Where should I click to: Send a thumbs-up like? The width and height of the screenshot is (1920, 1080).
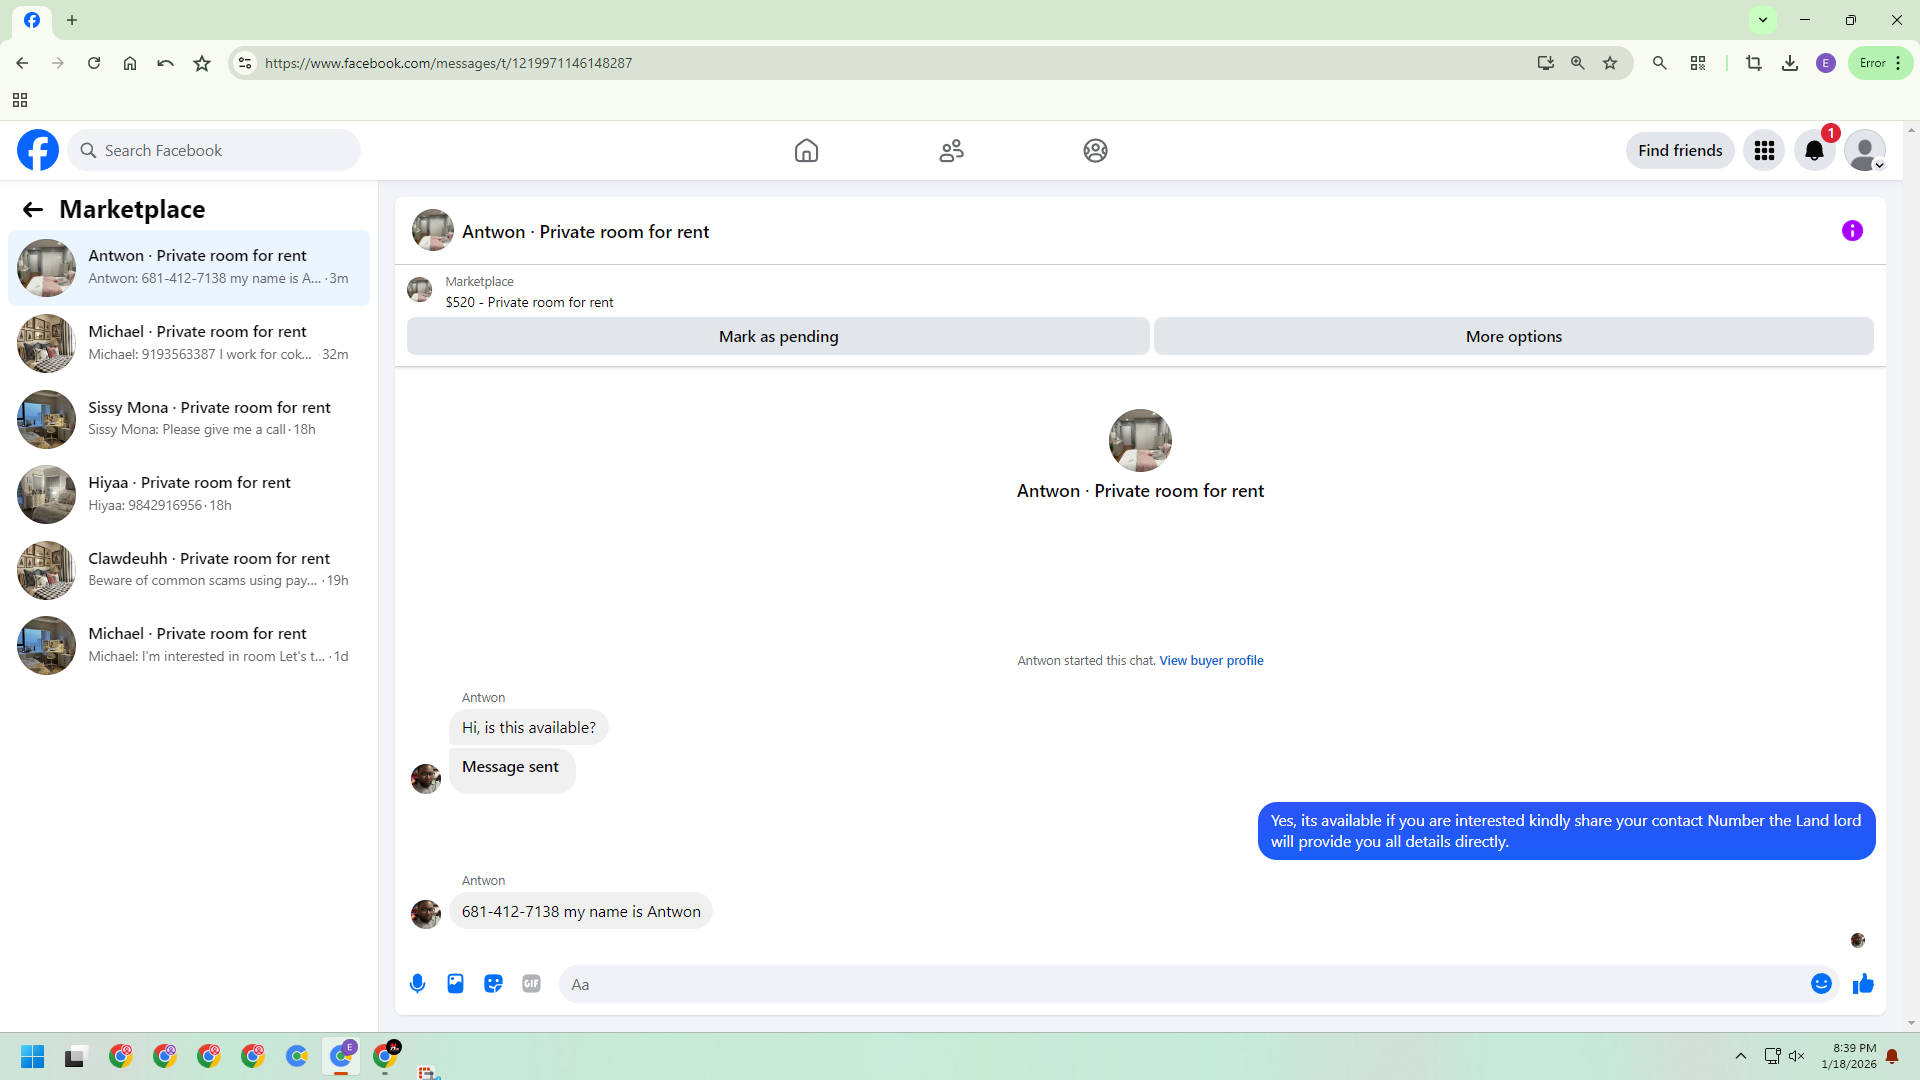point(1863,984)
